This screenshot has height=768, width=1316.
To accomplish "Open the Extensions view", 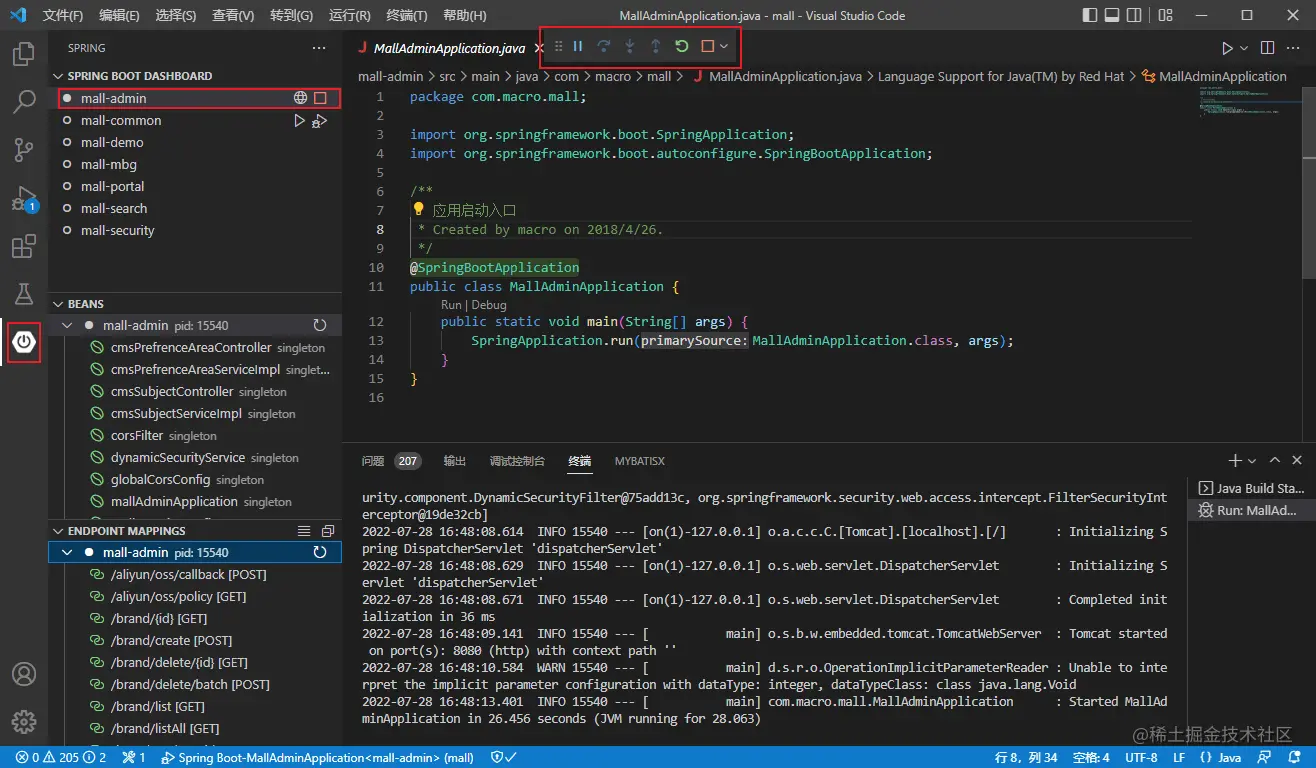I will (24, 246).
